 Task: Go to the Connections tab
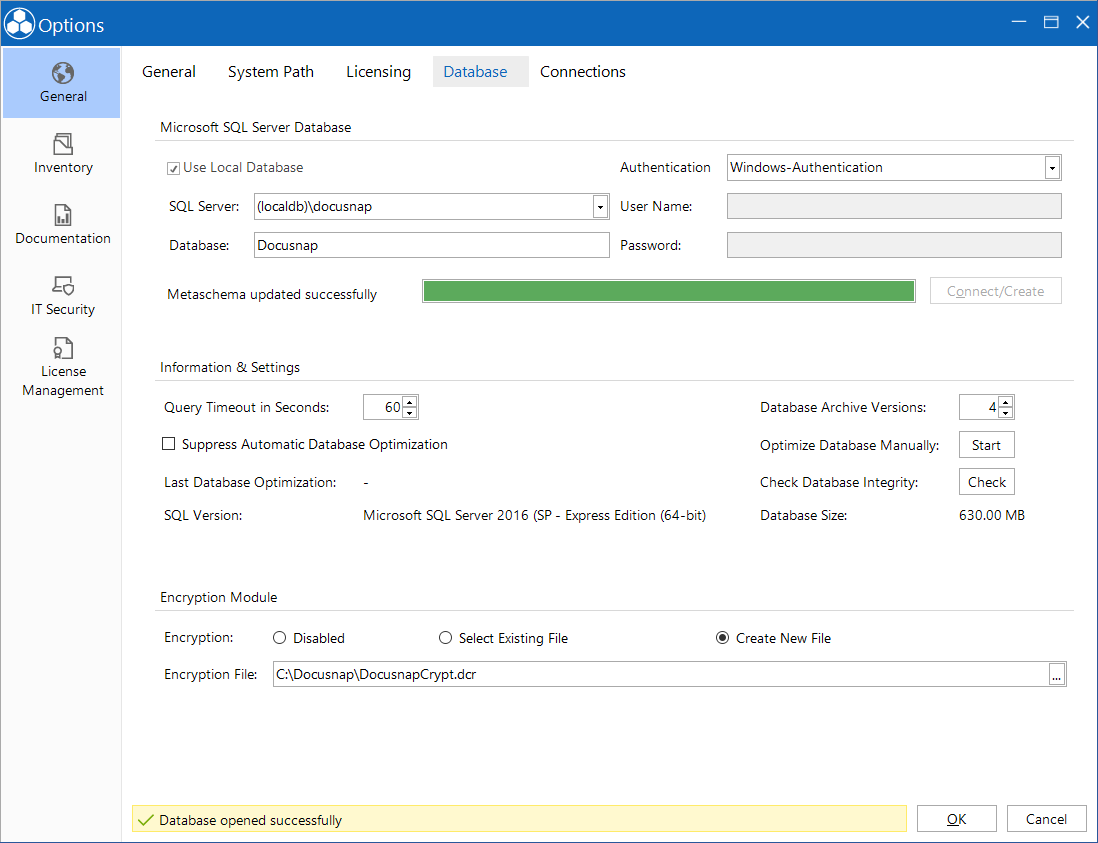click(583, 71)
